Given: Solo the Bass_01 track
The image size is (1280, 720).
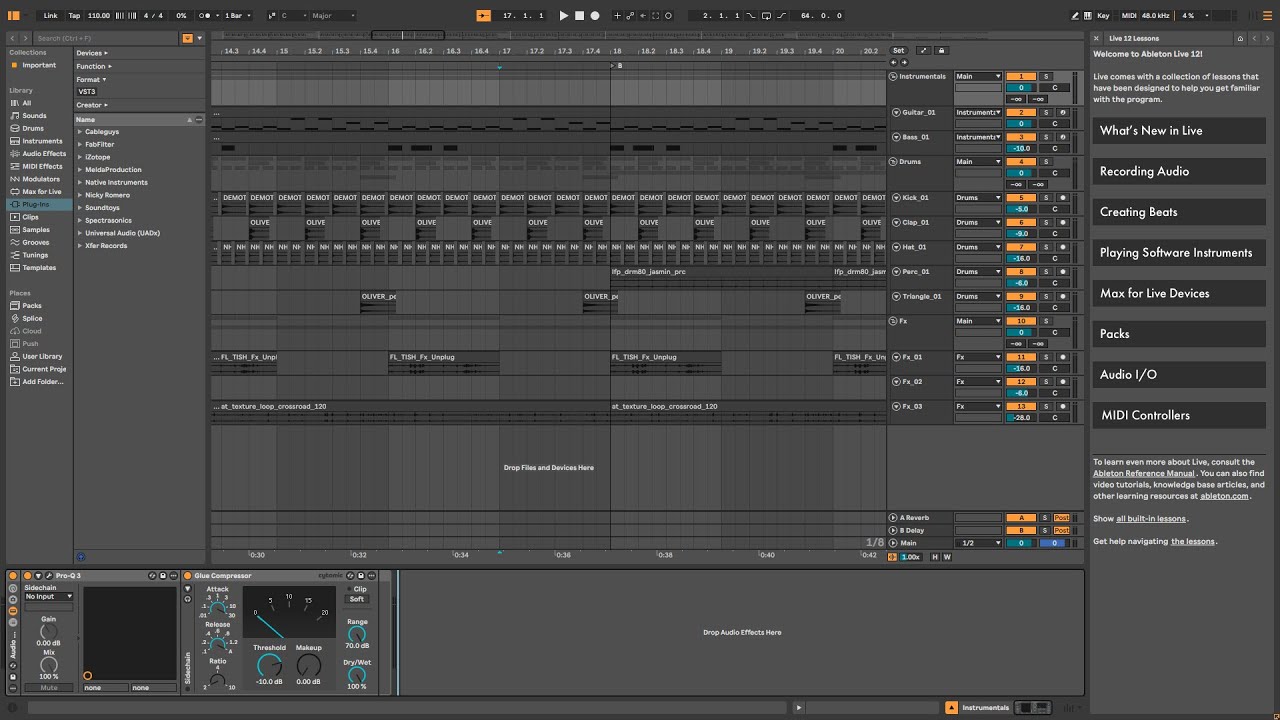Looking at the screenshot, I should [x=1046, y=137].
